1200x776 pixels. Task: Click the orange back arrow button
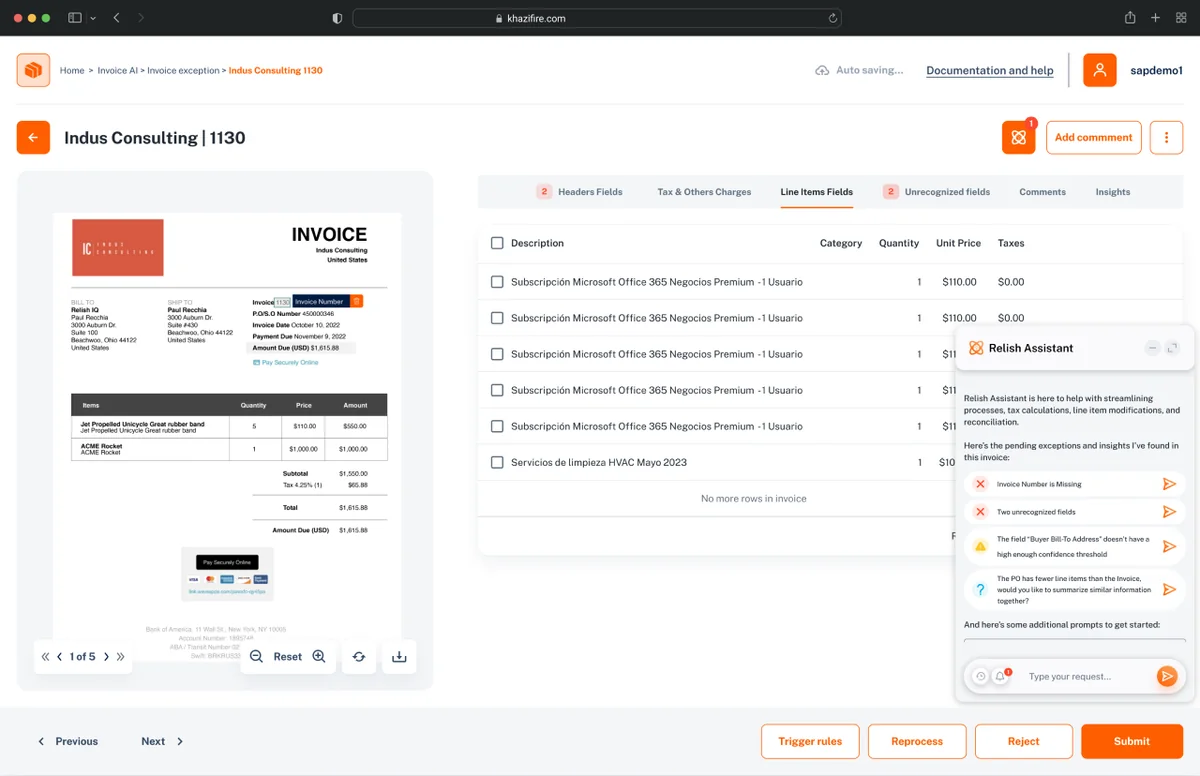pyautogui.click(x=33, y=138)
